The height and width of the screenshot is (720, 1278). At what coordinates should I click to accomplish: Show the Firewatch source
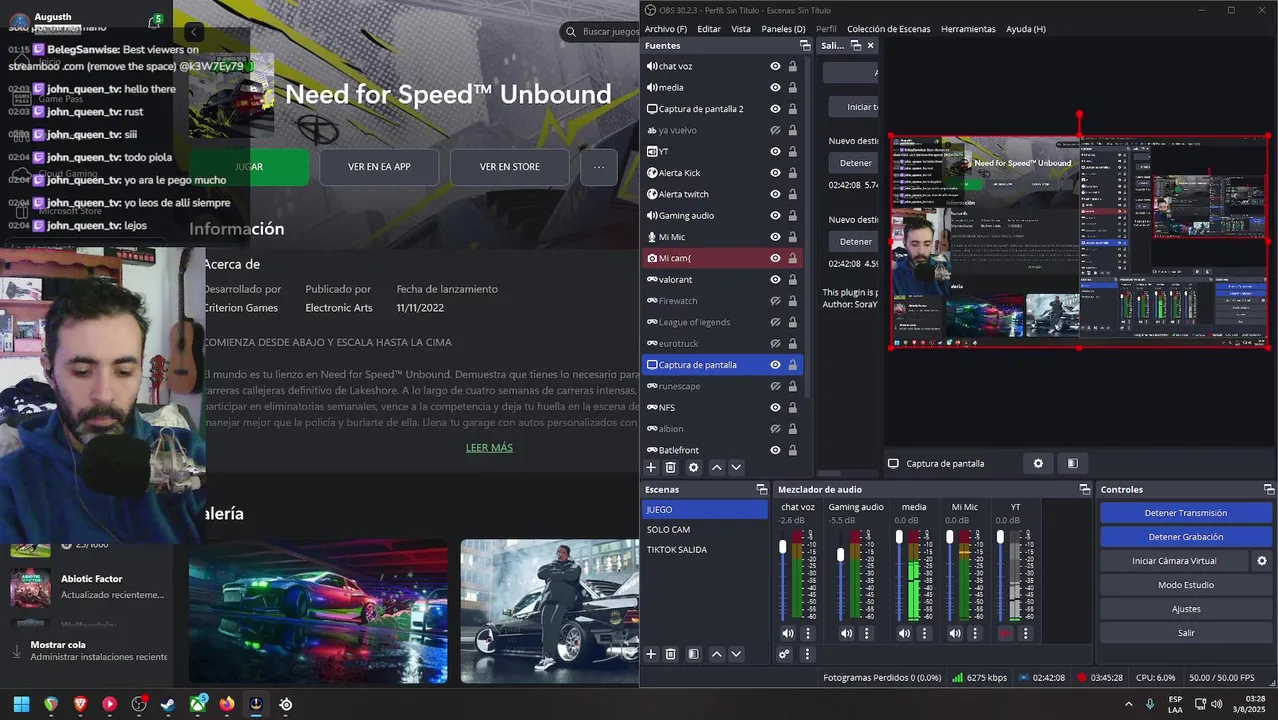coord(775,301)
